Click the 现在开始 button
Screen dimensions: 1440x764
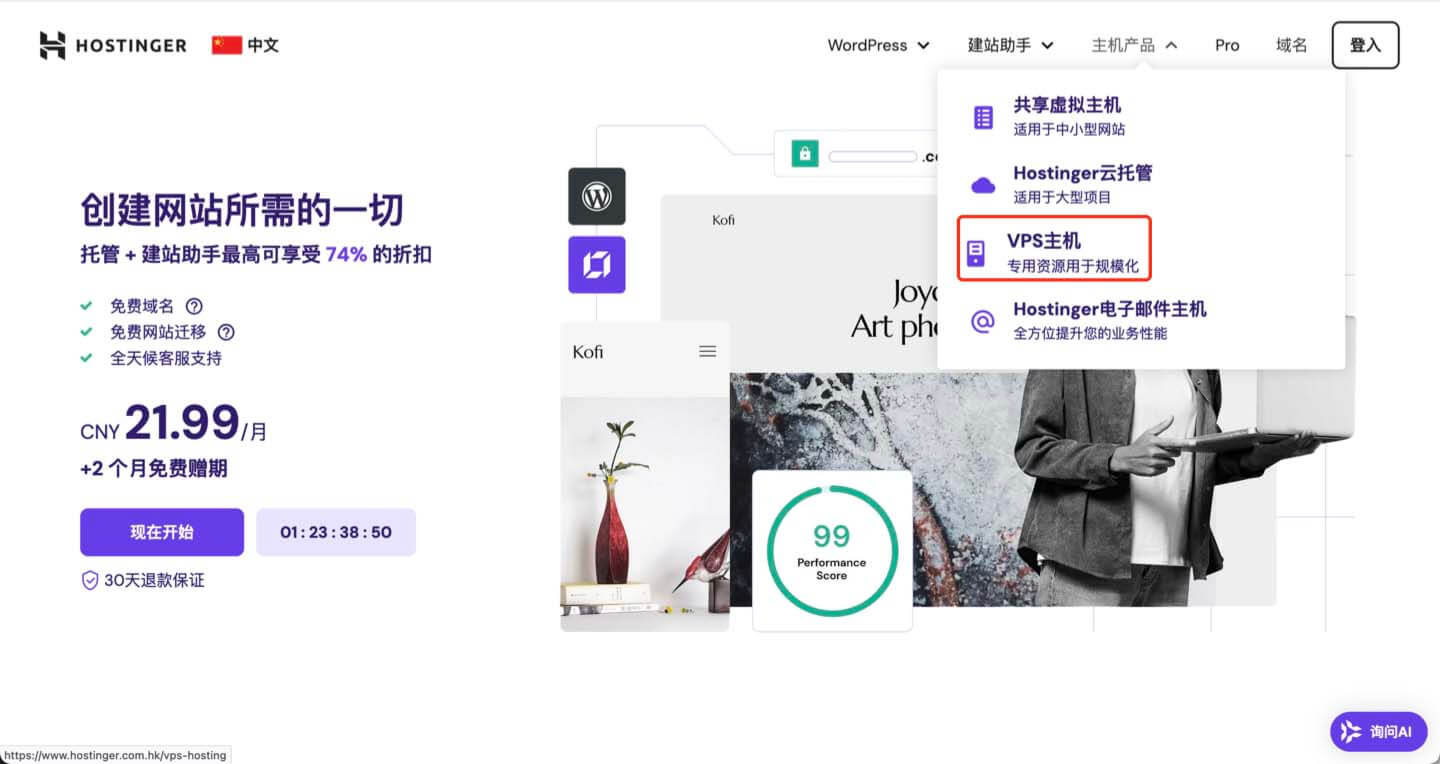162,532
